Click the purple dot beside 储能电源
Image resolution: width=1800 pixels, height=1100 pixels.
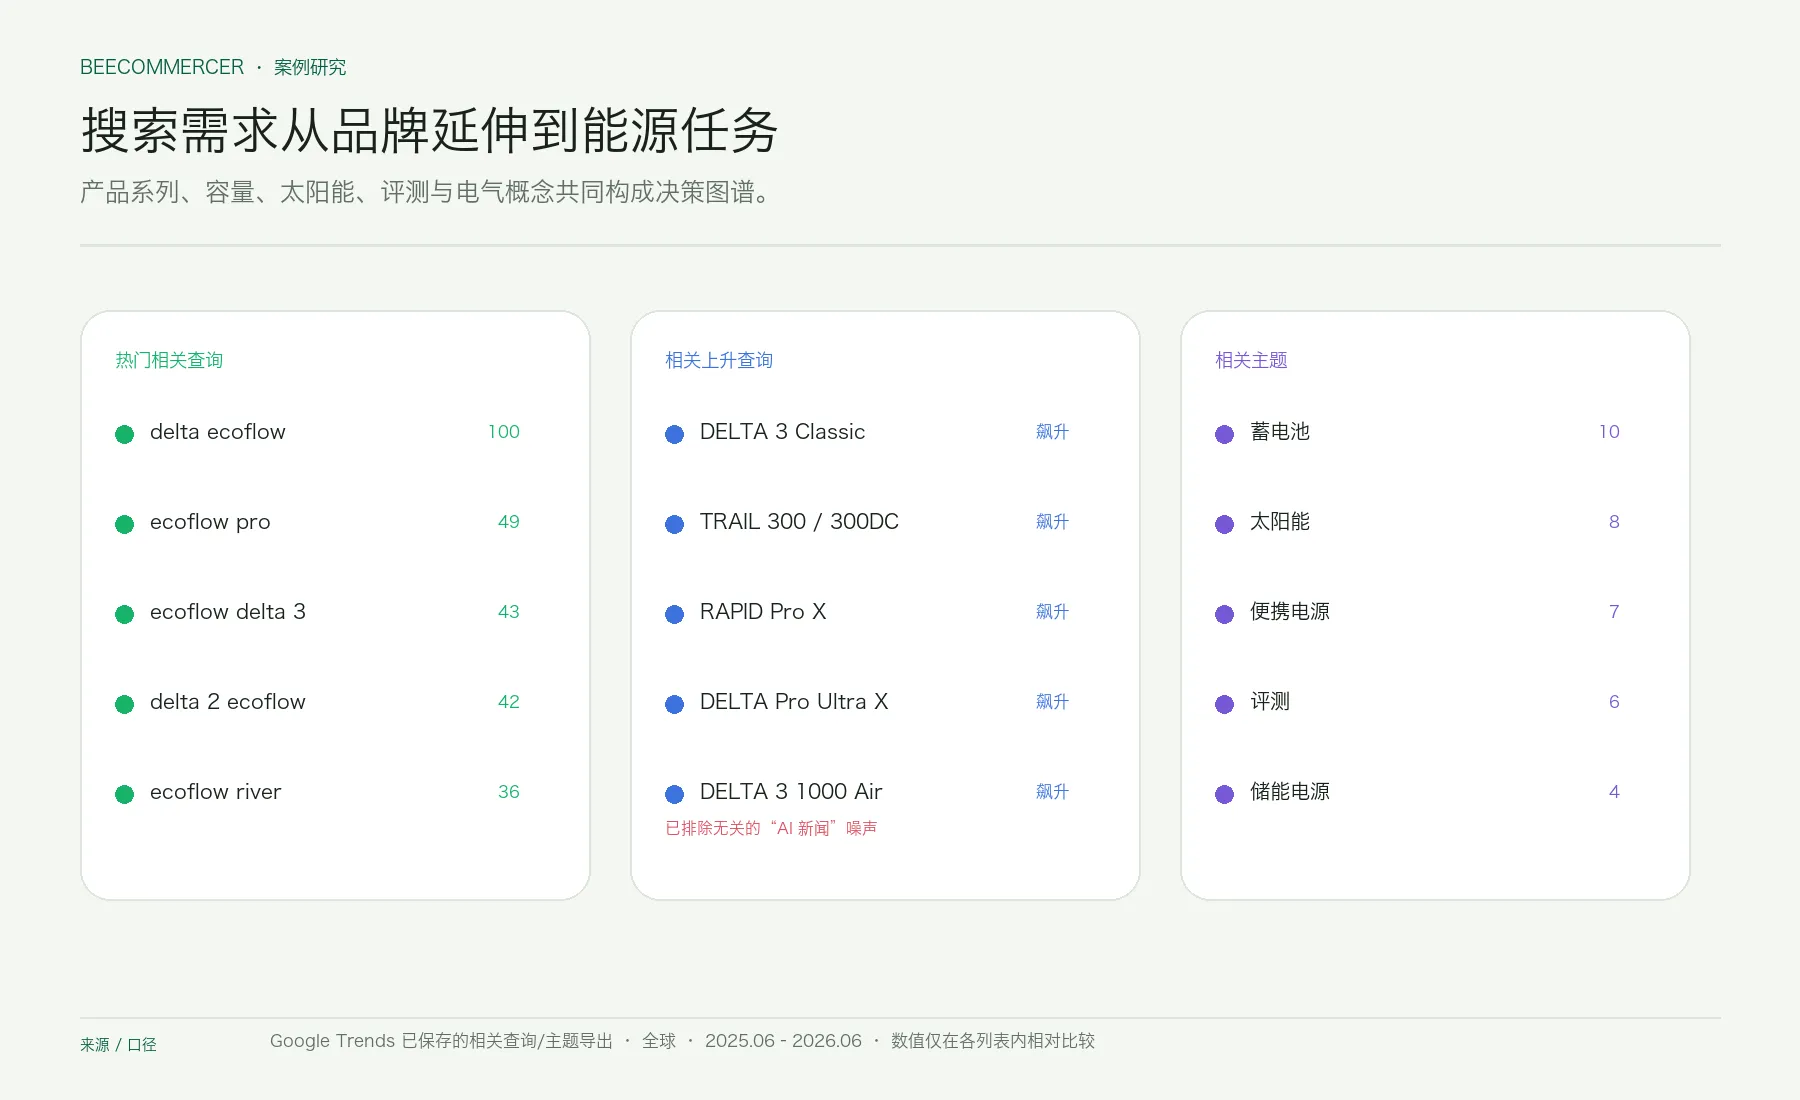coord(1224,794)
